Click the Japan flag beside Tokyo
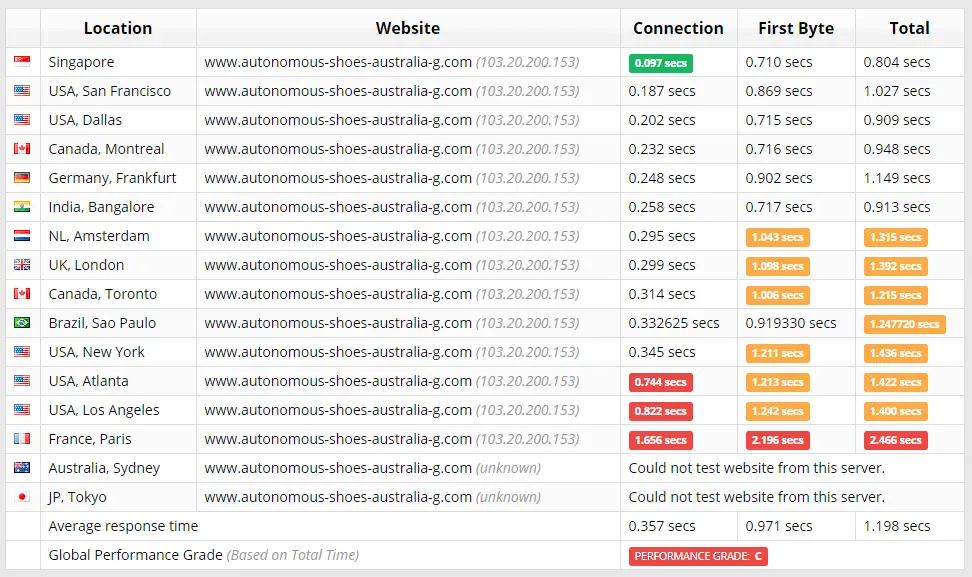This screenshot has height=577, width=972. pos(22,497)
